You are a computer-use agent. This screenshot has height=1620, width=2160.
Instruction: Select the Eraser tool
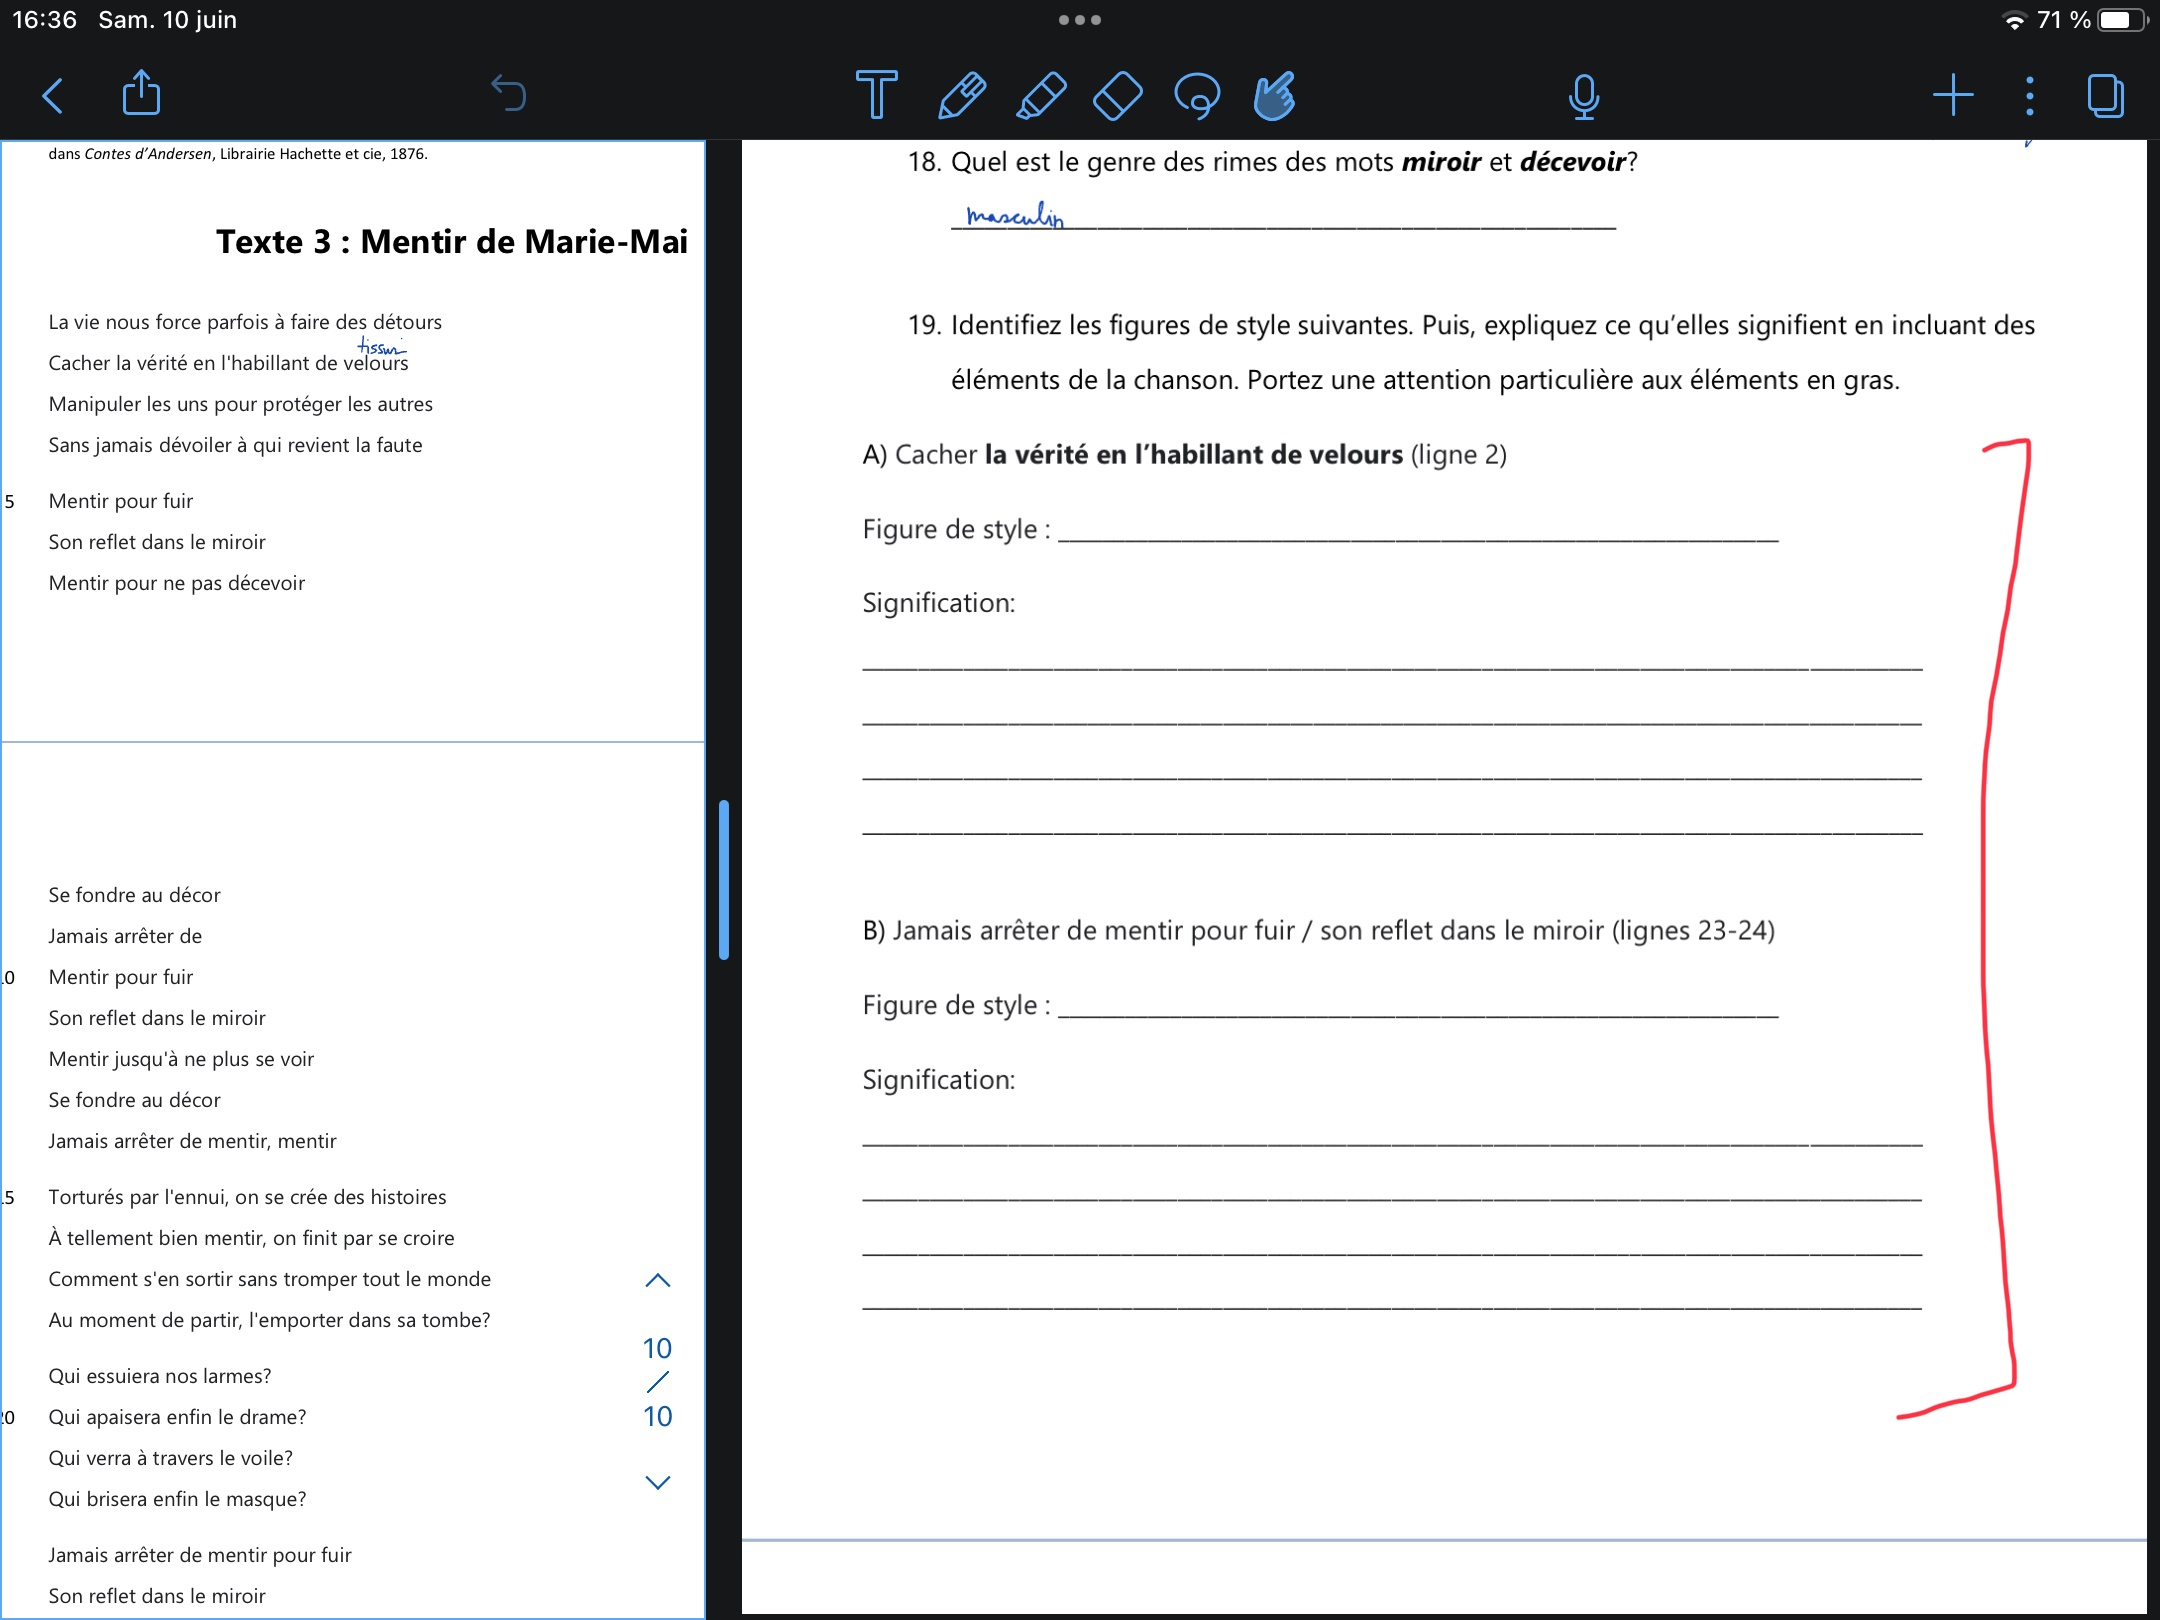1118,96
